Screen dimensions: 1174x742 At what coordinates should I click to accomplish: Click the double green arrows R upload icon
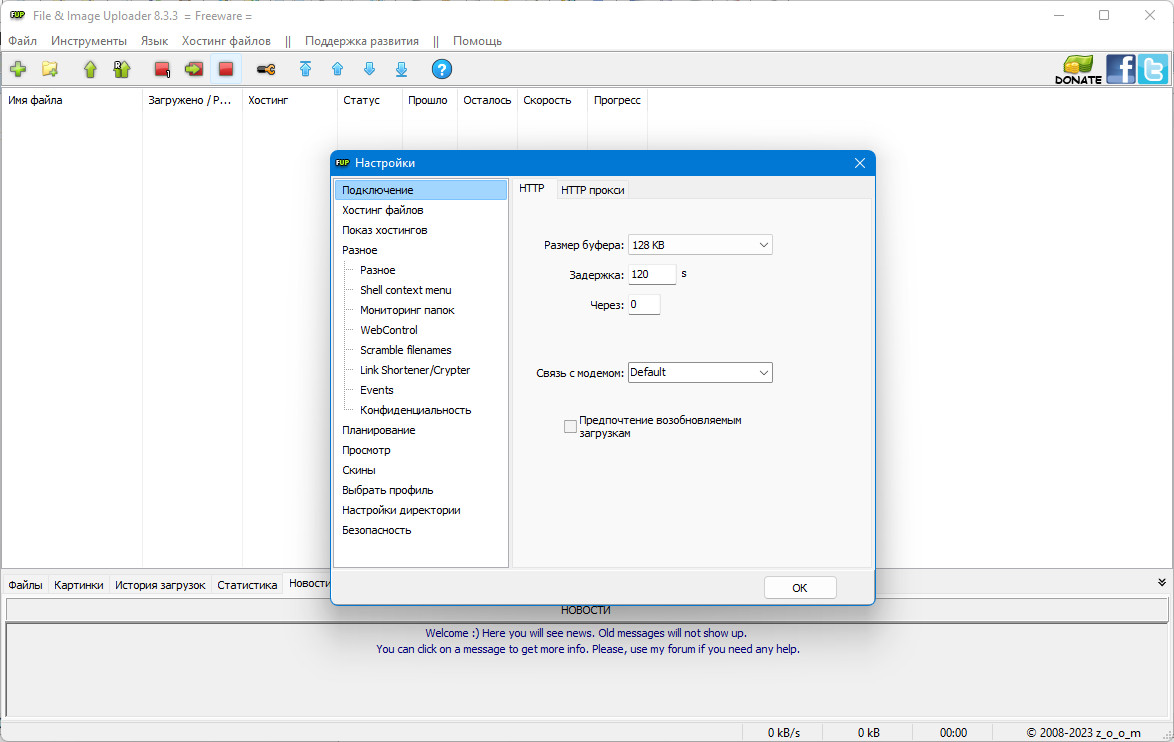click(122, 70)
